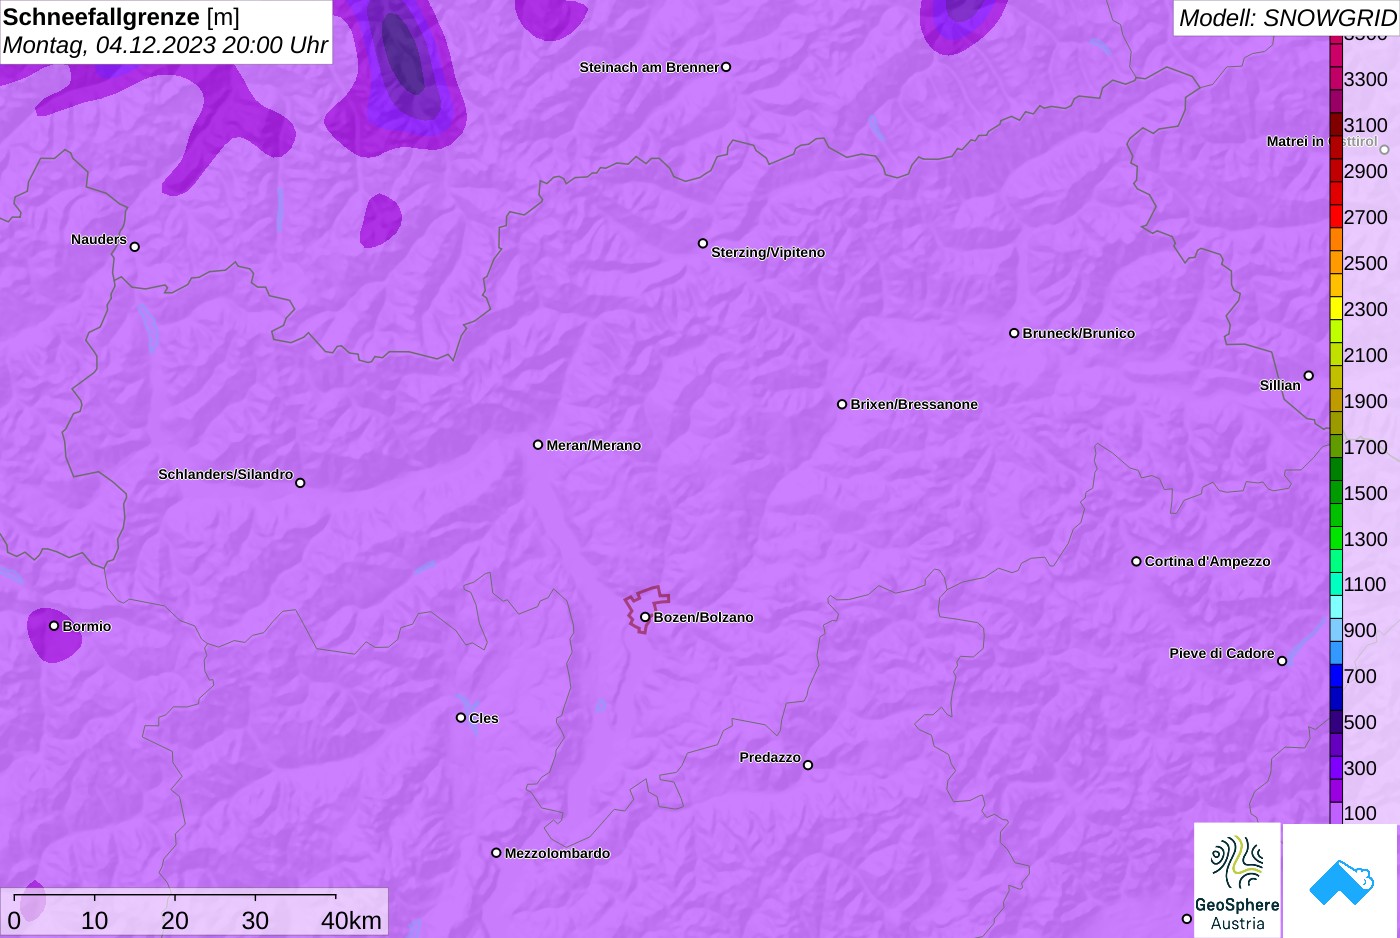Click the '30' scale bar label
The image size is (1400, 938).
(x=255, y=921)
